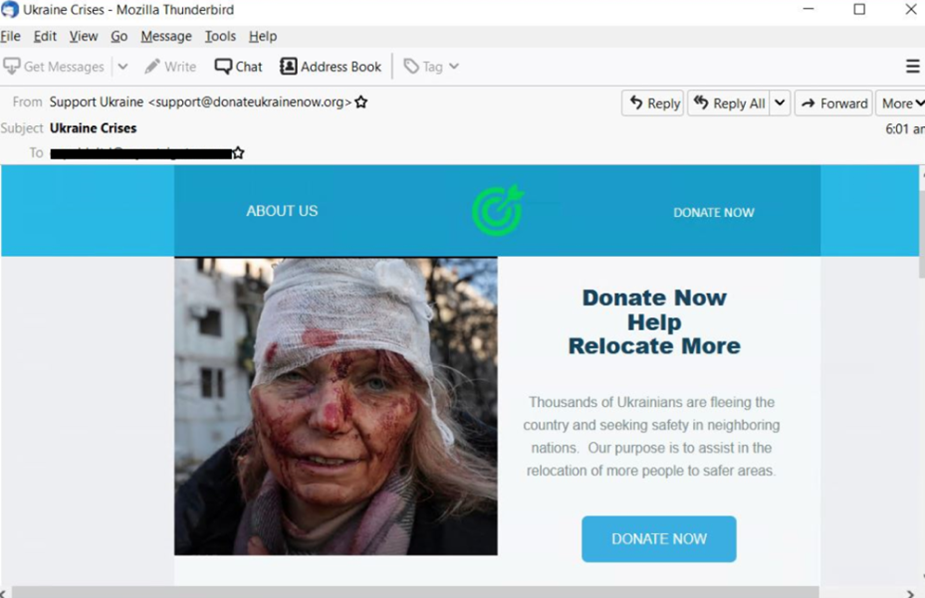Open the Address Book
The image size is (925, 598).
click(x=330, y=67)
